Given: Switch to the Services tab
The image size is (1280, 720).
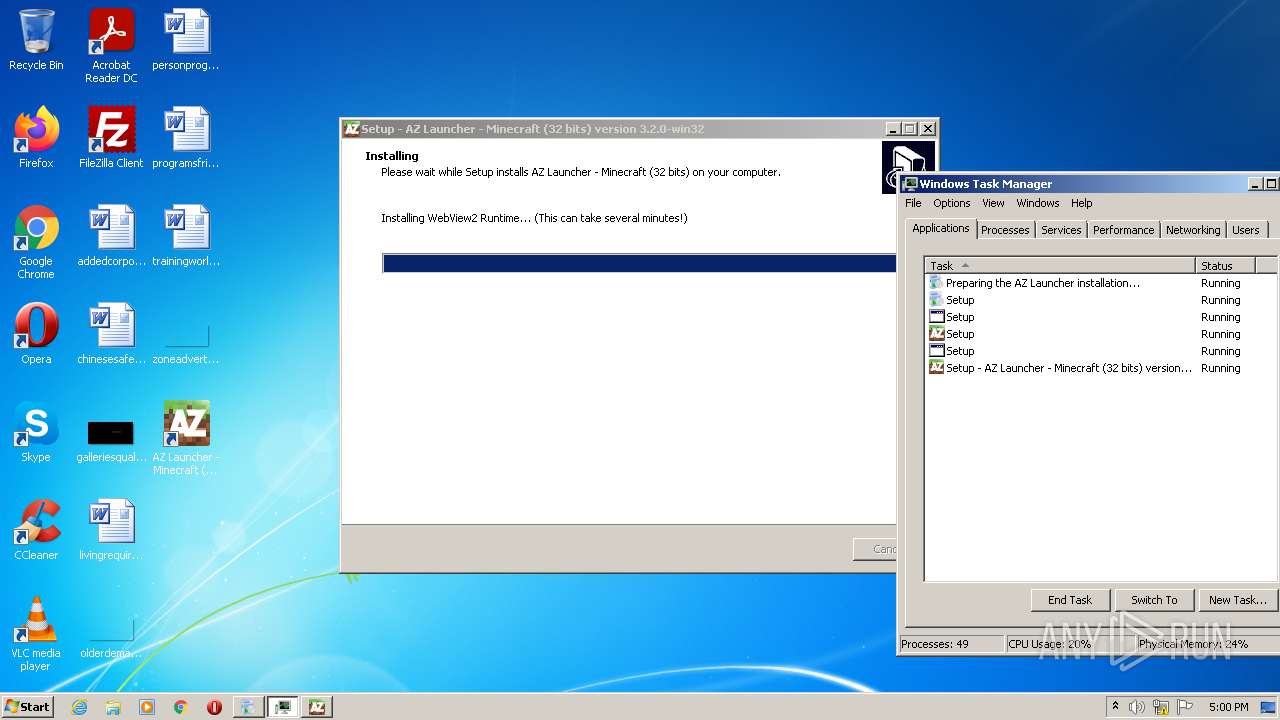Looking at the screenshot, I should [x=1061, y=230].
